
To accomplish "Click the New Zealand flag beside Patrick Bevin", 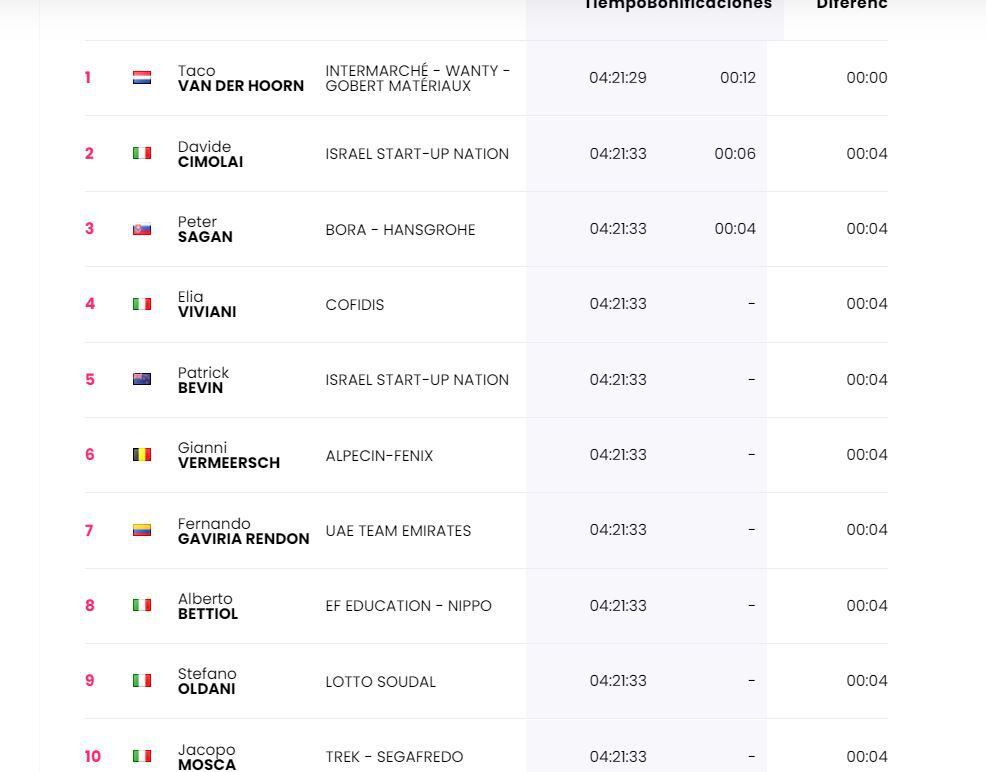I will [x=142, y=379].
